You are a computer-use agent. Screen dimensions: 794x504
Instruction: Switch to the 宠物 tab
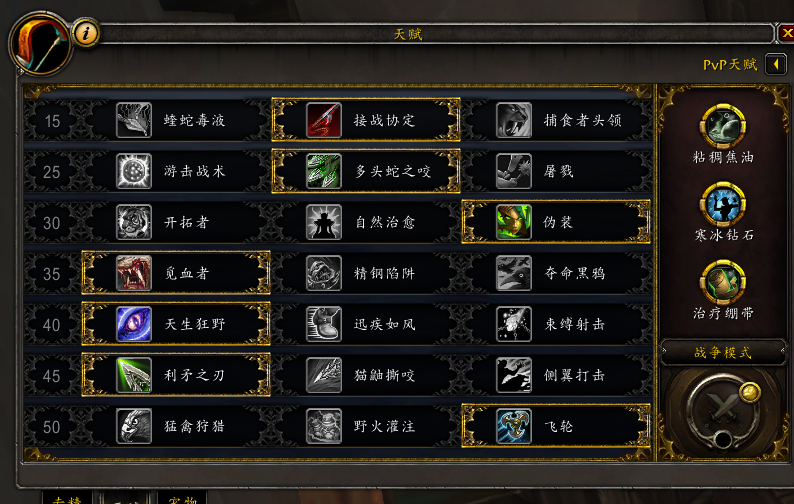(182, 497)
